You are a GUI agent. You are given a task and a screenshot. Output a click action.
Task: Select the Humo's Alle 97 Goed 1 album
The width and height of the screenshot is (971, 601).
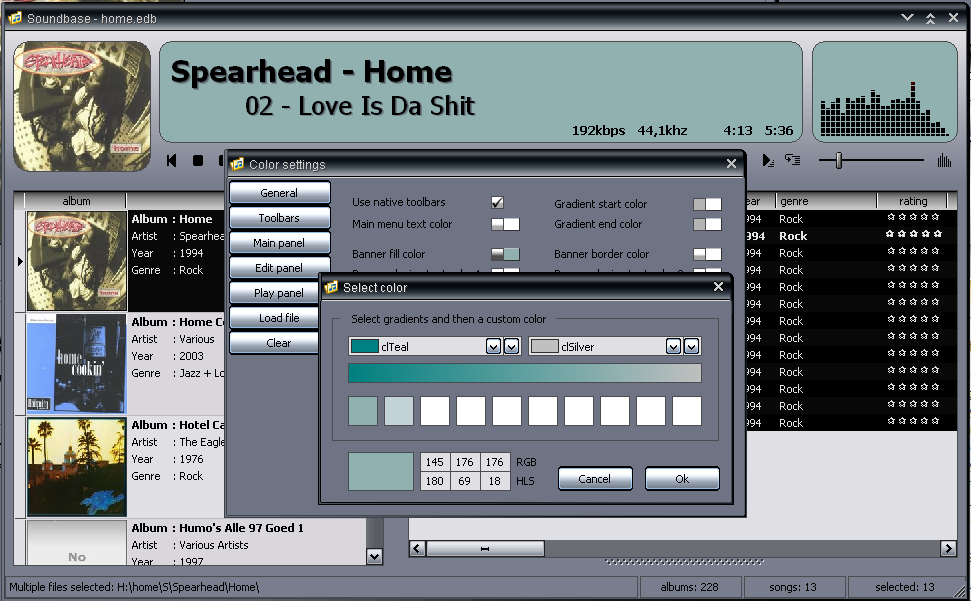[217, 528]
